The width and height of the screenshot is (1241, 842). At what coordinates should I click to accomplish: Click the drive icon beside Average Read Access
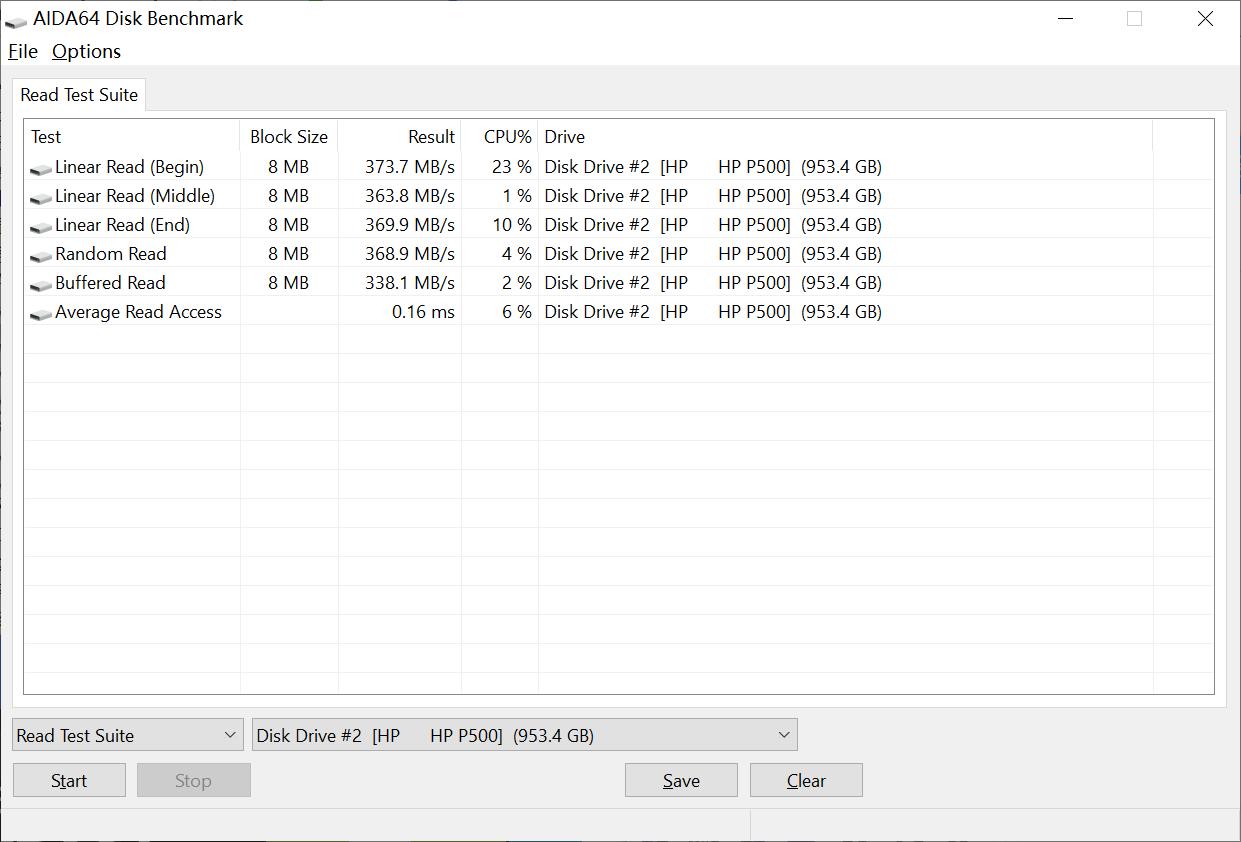tap(41, 314)
